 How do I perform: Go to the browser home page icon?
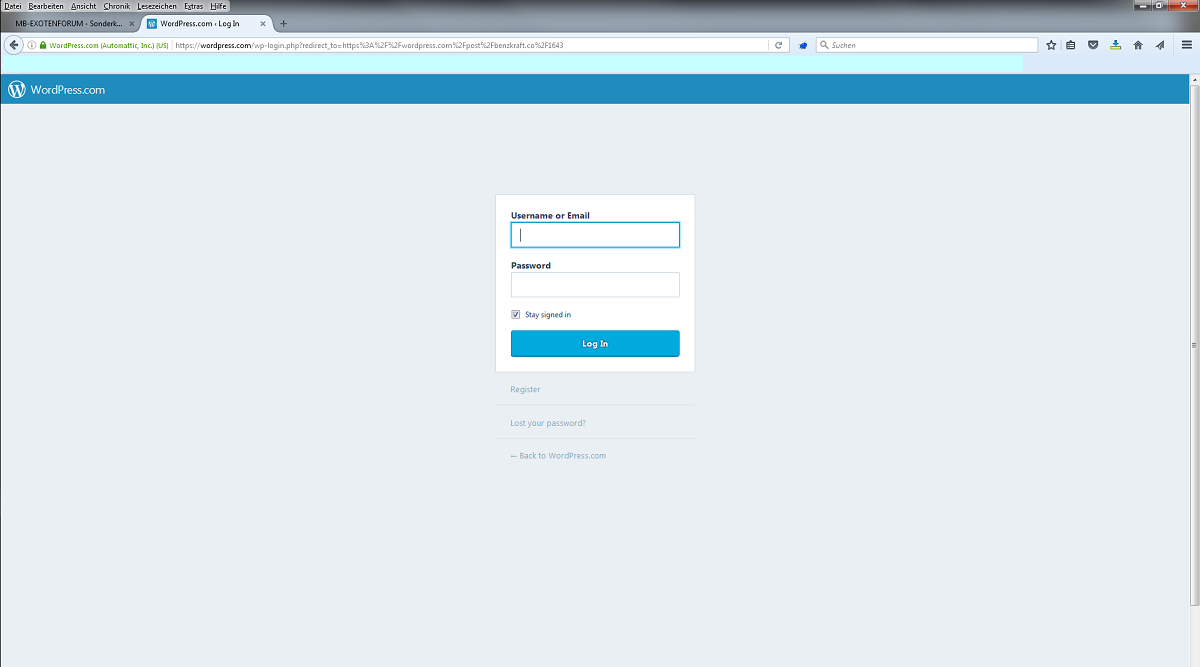coord(1138,45)
